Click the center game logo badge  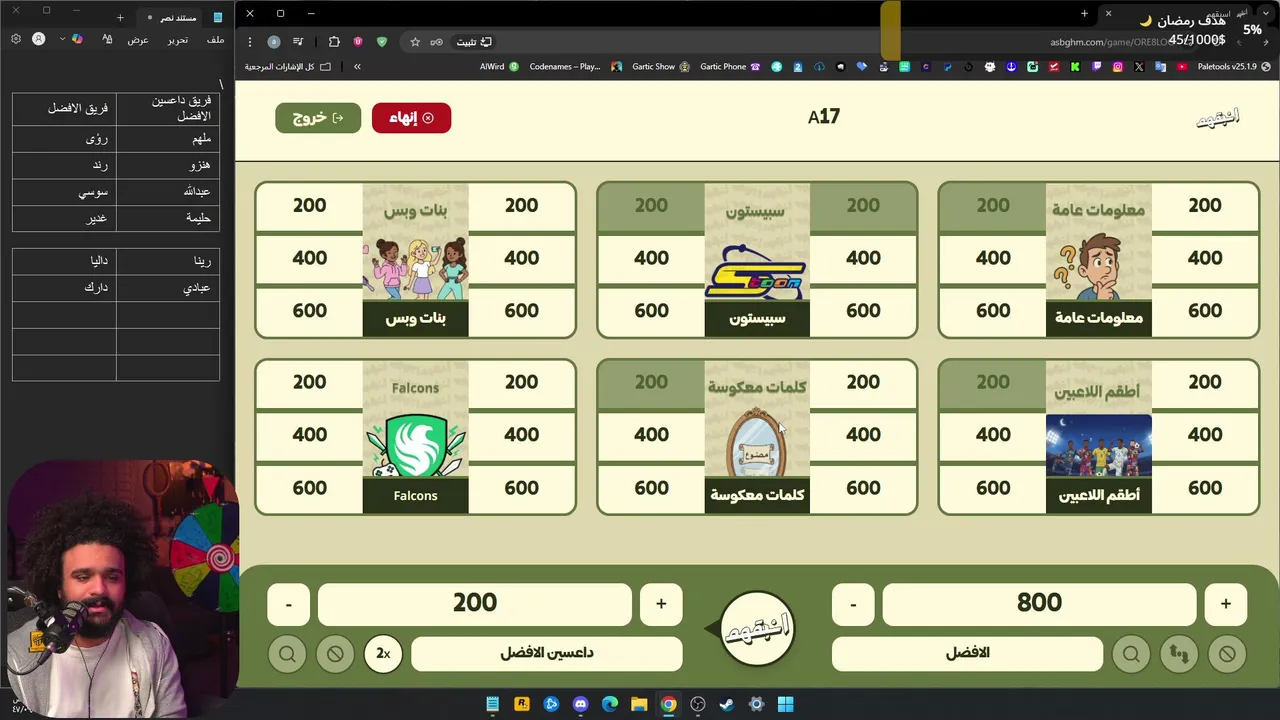(x=757, y=628)
